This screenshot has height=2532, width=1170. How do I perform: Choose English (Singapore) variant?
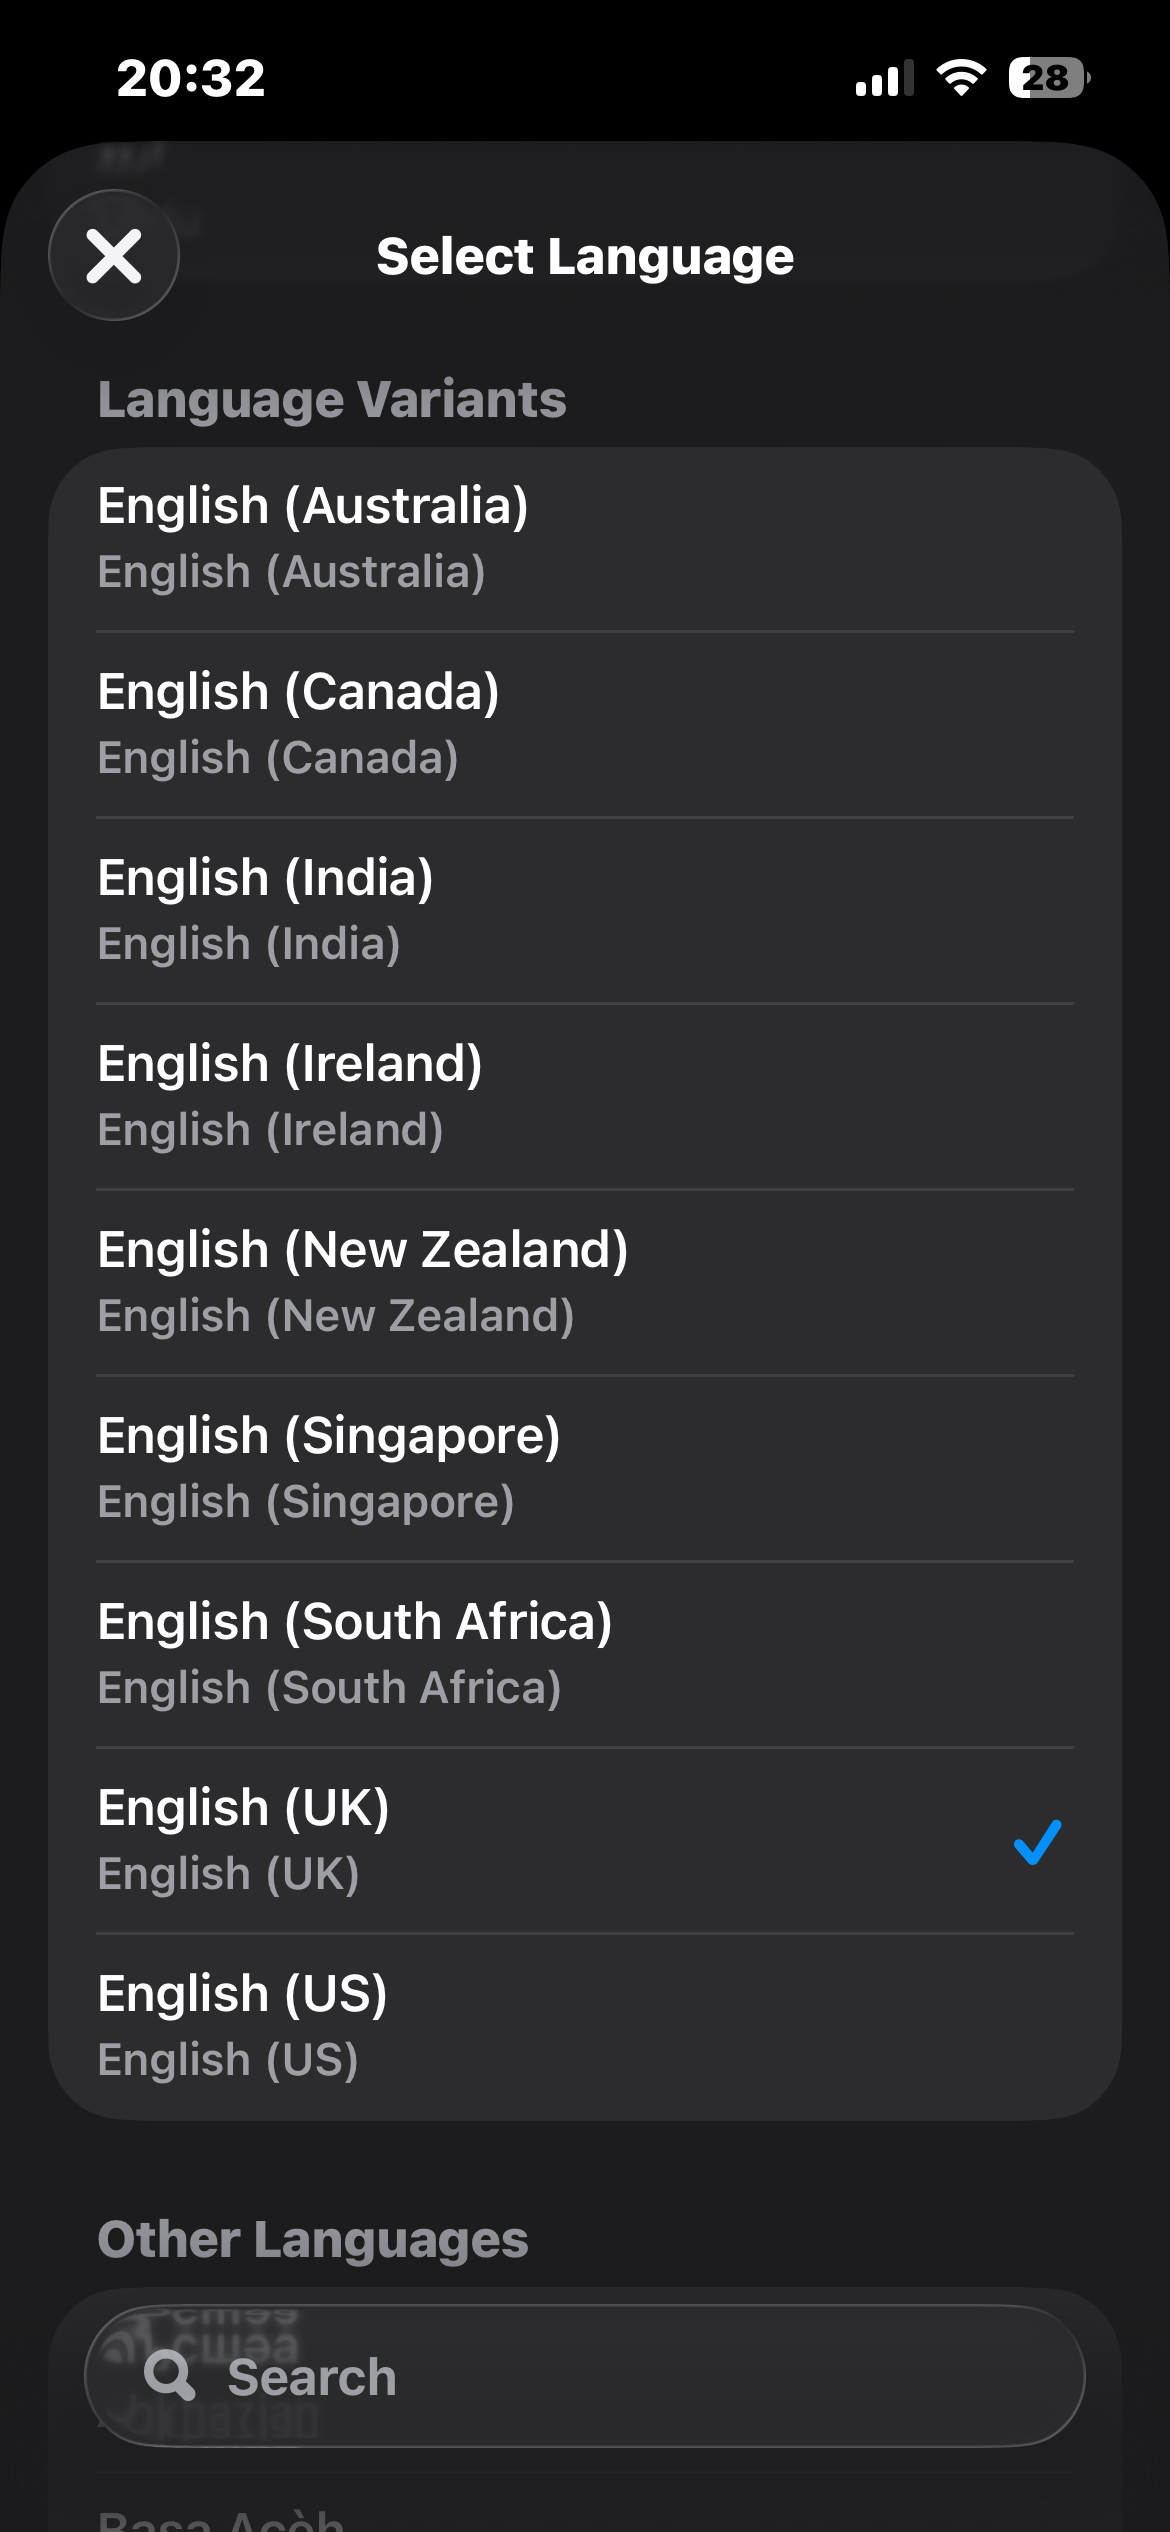[x=584, y=1469]
